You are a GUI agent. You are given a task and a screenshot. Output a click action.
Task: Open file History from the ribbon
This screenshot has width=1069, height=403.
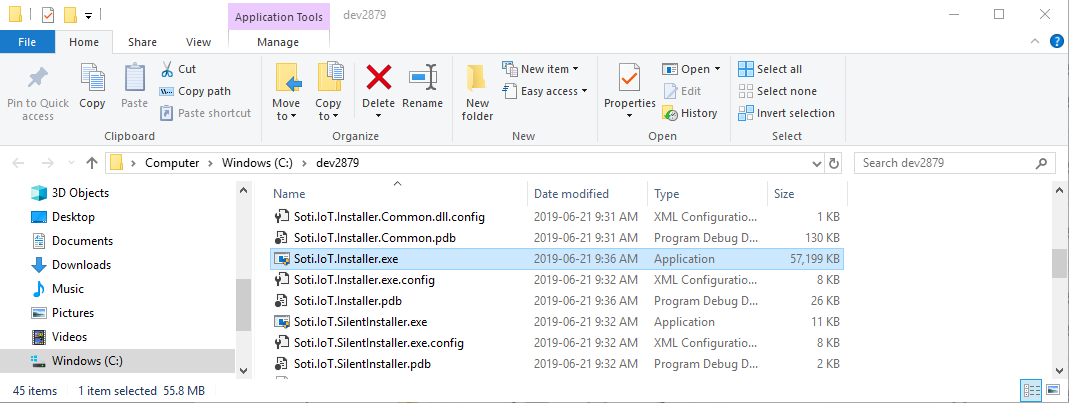690,113
